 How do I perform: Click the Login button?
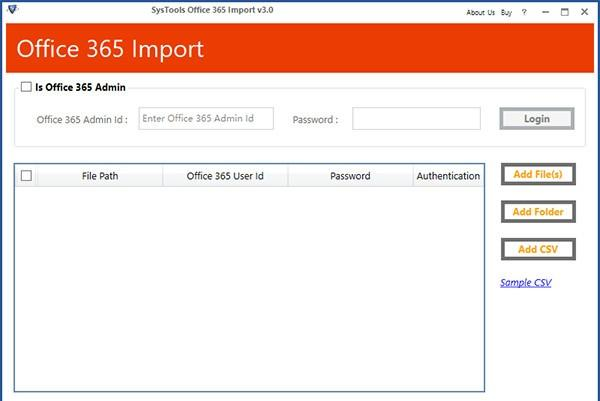point(537,119)
